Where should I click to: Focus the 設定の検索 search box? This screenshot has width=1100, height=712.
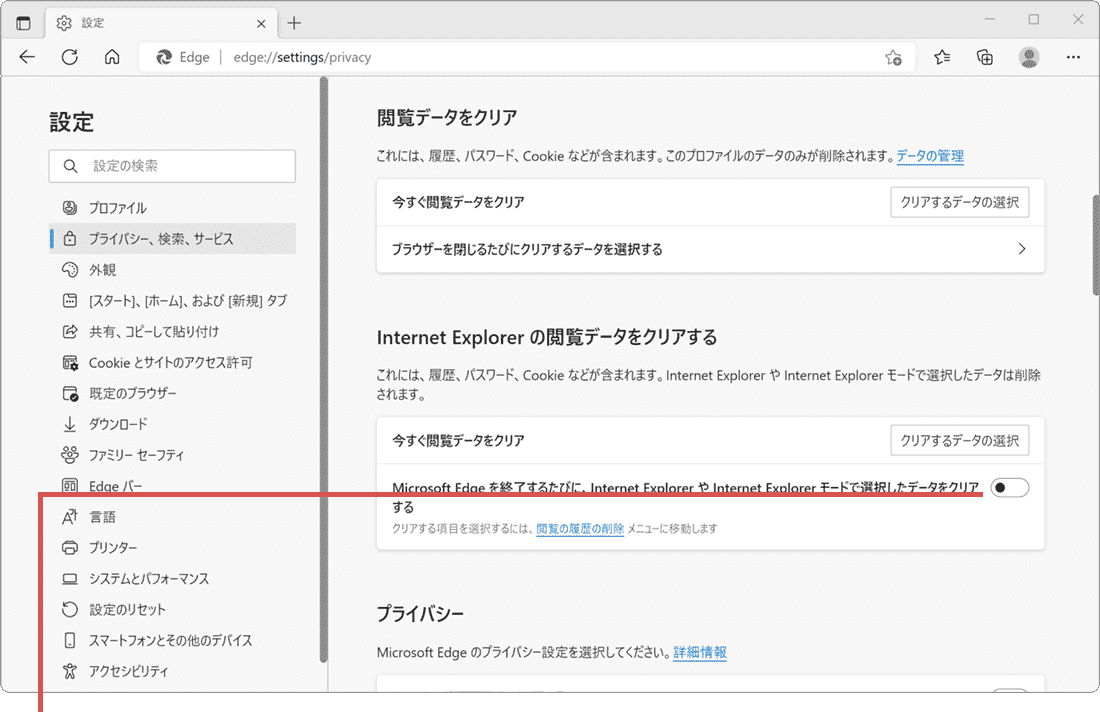pos(172,166)
